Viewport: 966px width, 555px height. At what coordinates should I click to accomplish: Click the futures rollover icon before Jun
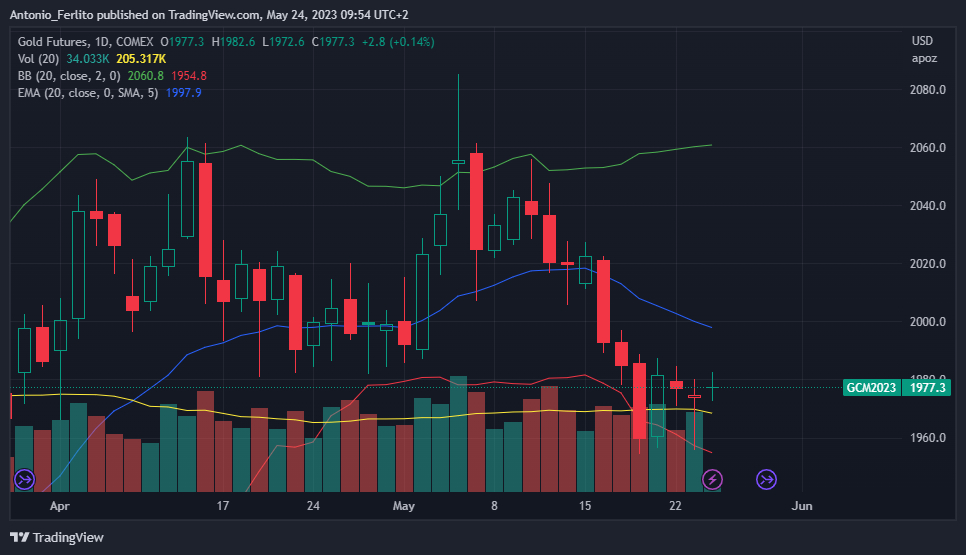point(766,480)
